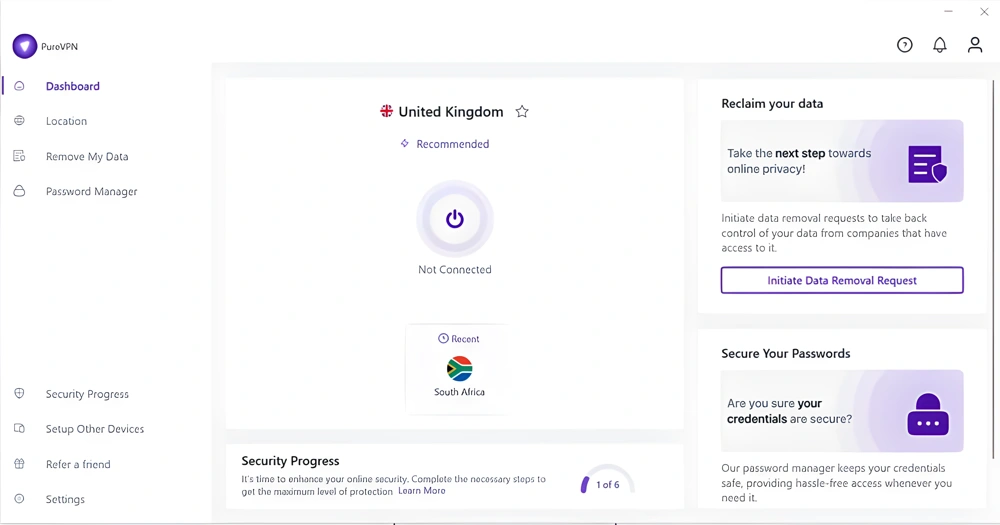Favorite United Kingdom with the star icon
The height and width of the screenshot is (525, 1000).
(522, 112)
